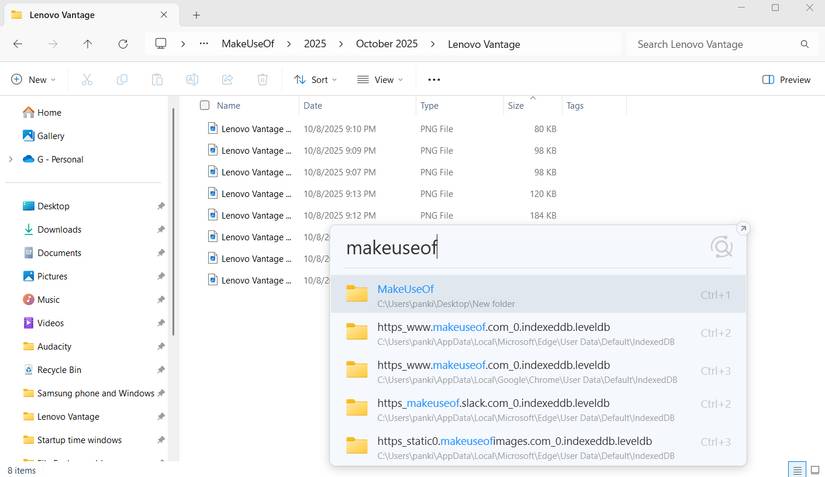Screen dimensions: 825x477
Task: Navigate to 2025 breadcrumb
Action: [315, 44]
